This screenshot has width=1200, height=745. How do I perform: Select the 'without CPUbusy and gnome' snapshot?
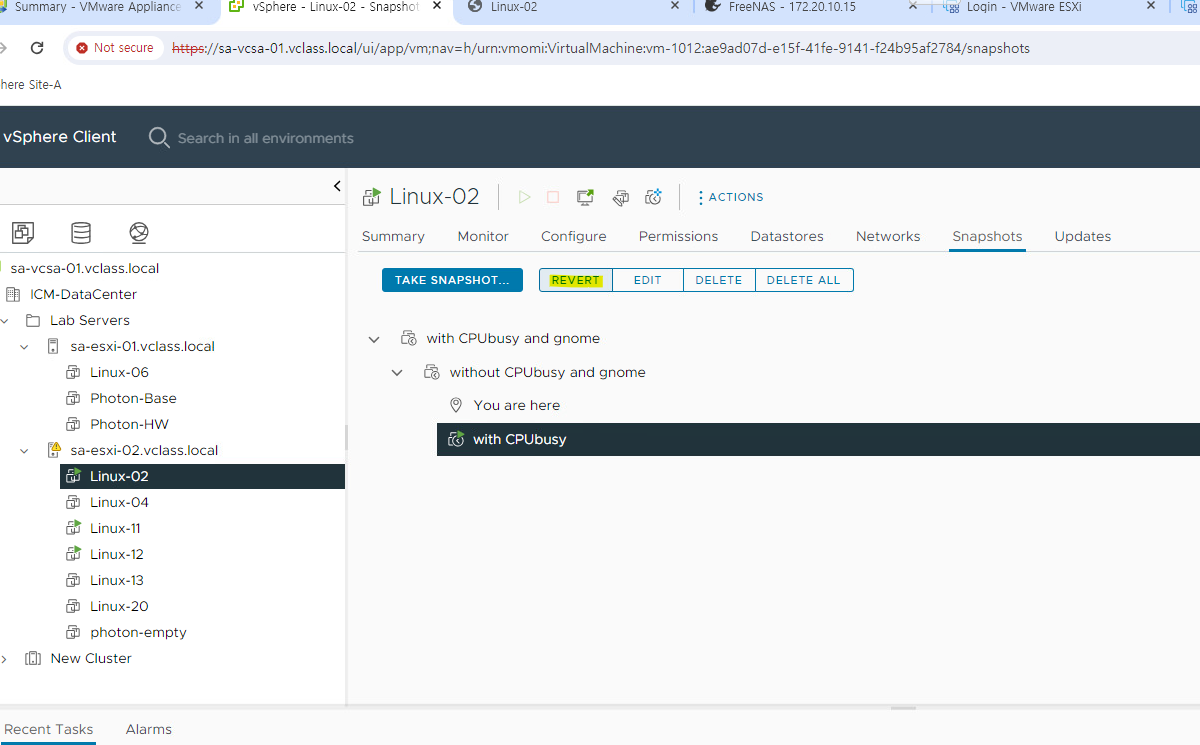(x=547, y=372)
